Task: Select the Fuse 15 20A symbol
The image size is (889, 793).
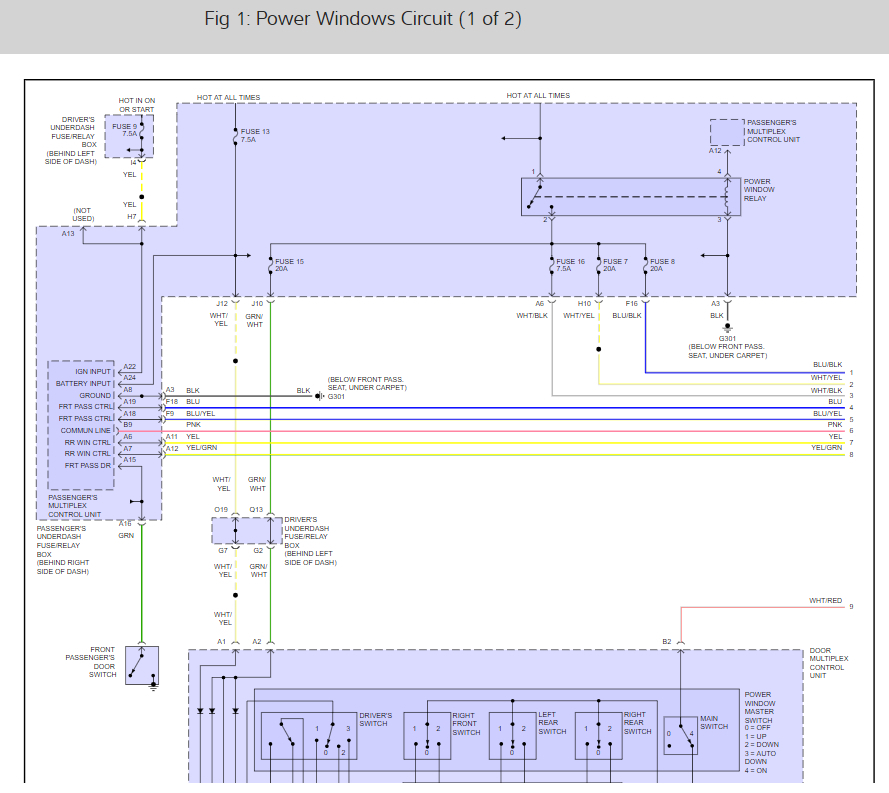Action: (x=270, y=265)
